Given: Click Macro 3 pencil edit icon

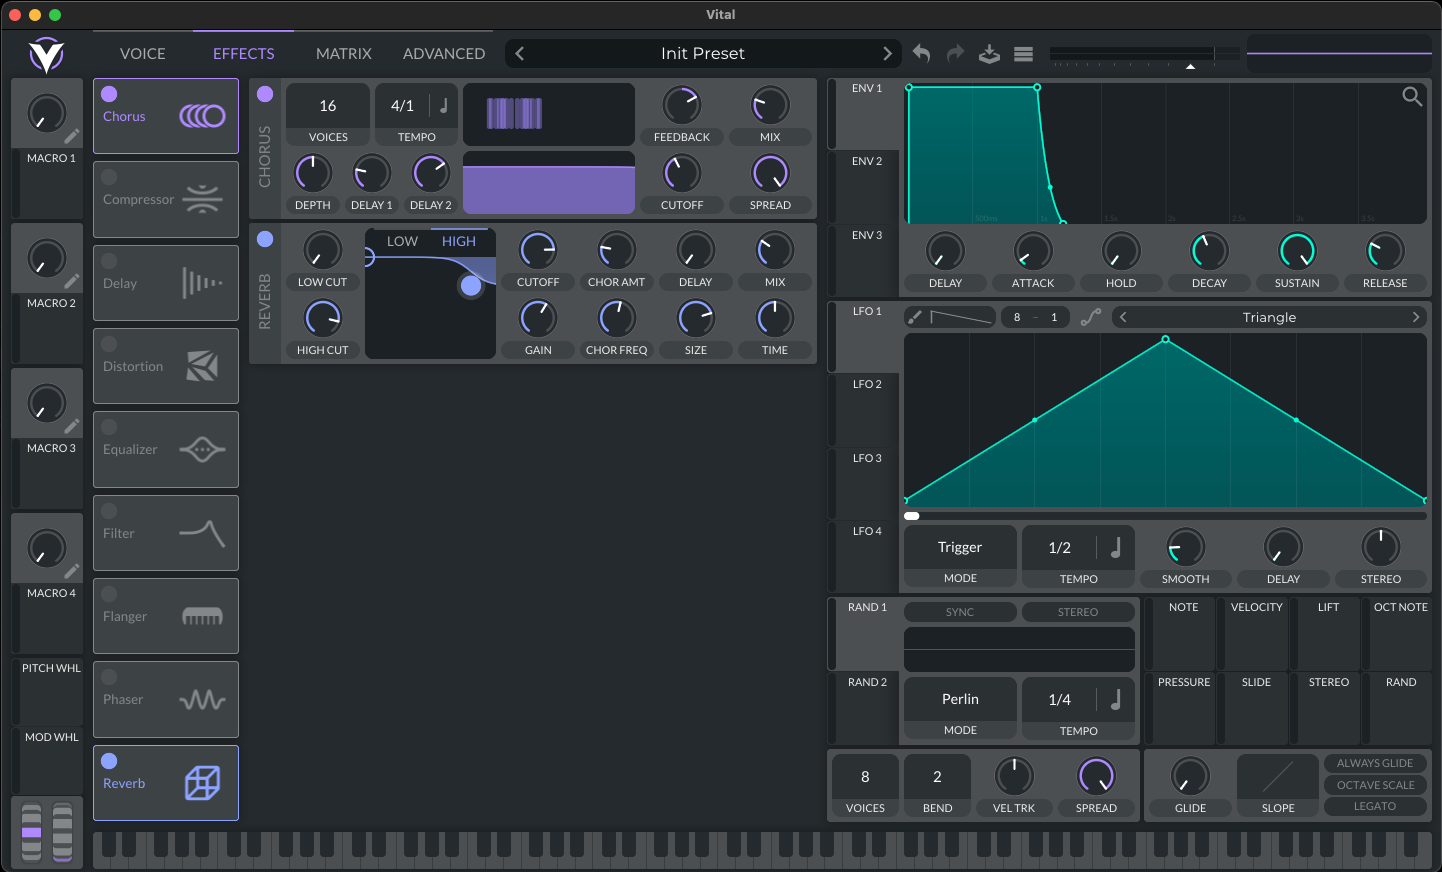Looking at the screenshot, I should (x=72, y=426).
